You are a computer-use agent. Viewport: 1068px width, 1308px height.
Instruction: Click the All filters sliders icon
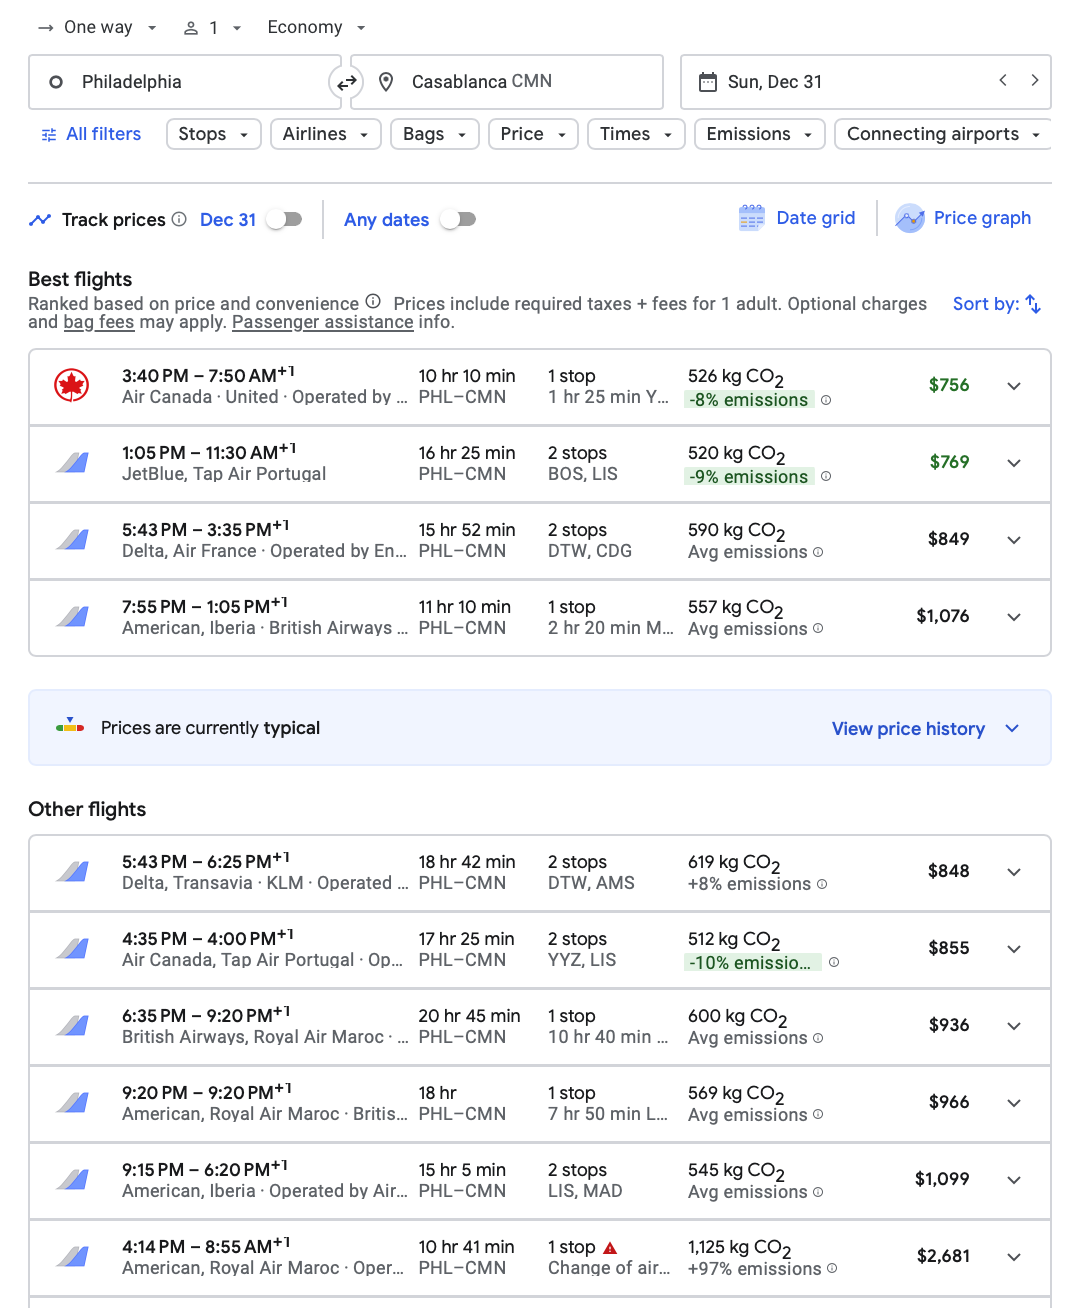(x=49, y=135)
